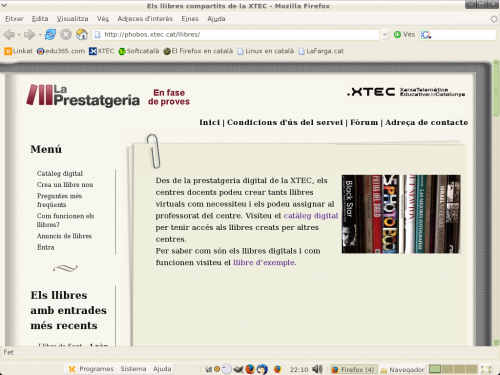Open the panel Ajuda menu
This screenshot has width=500, height=375.
162,369
